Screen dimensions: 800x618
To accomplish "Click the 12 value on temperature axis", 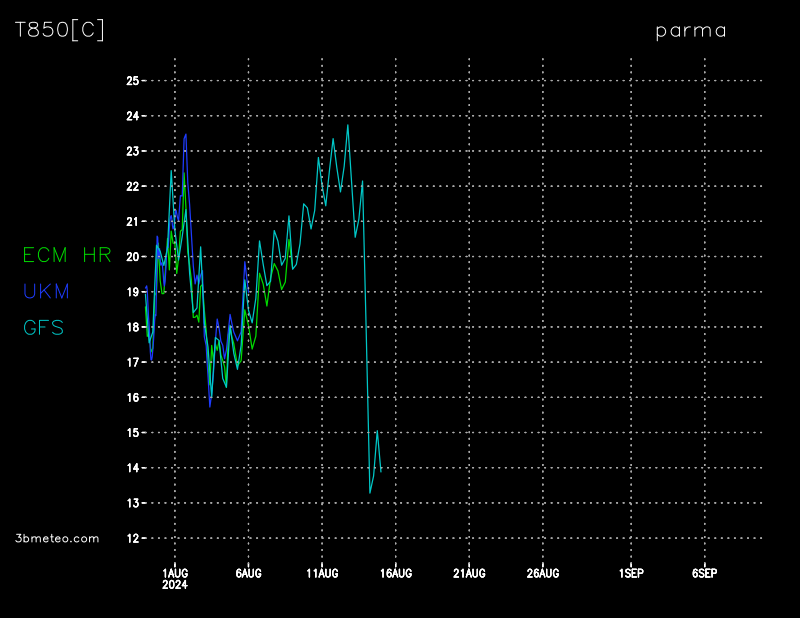I will tap(131, 538).
